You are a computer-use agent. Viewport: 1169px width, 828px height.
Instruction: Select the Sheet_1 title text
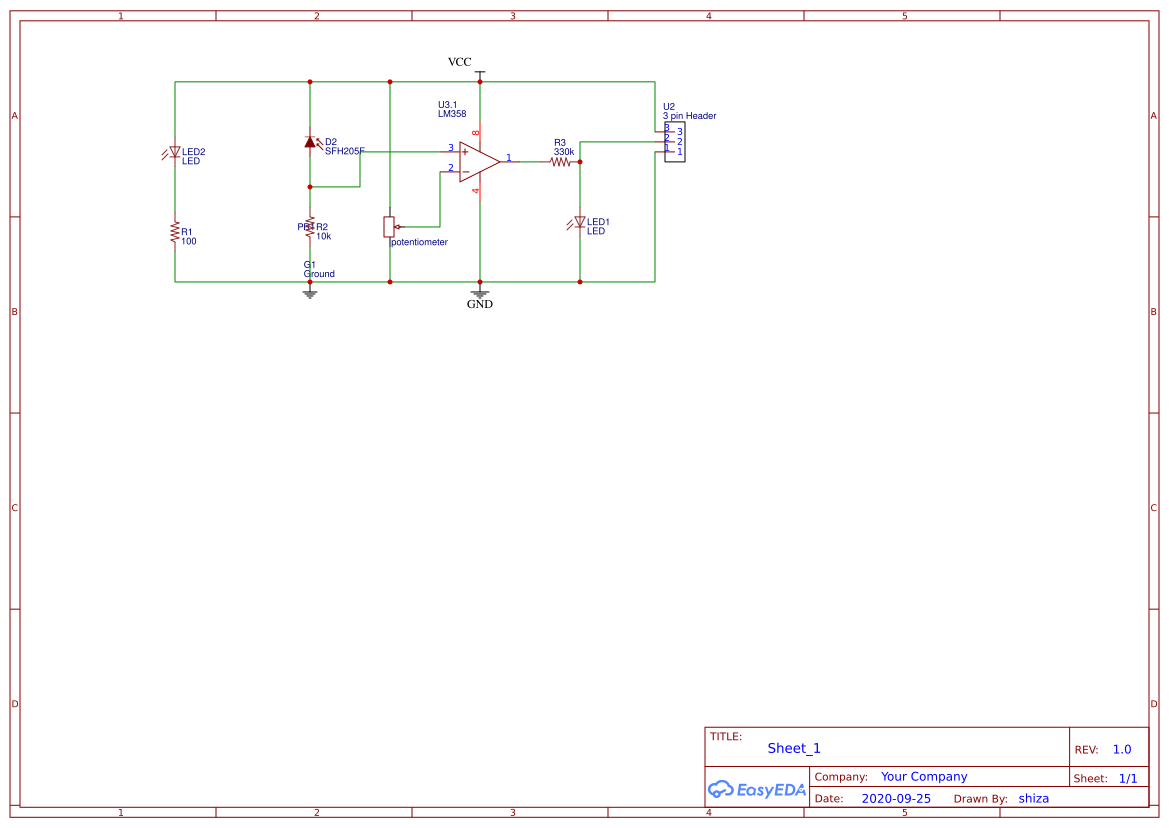(x=793, y=748)
